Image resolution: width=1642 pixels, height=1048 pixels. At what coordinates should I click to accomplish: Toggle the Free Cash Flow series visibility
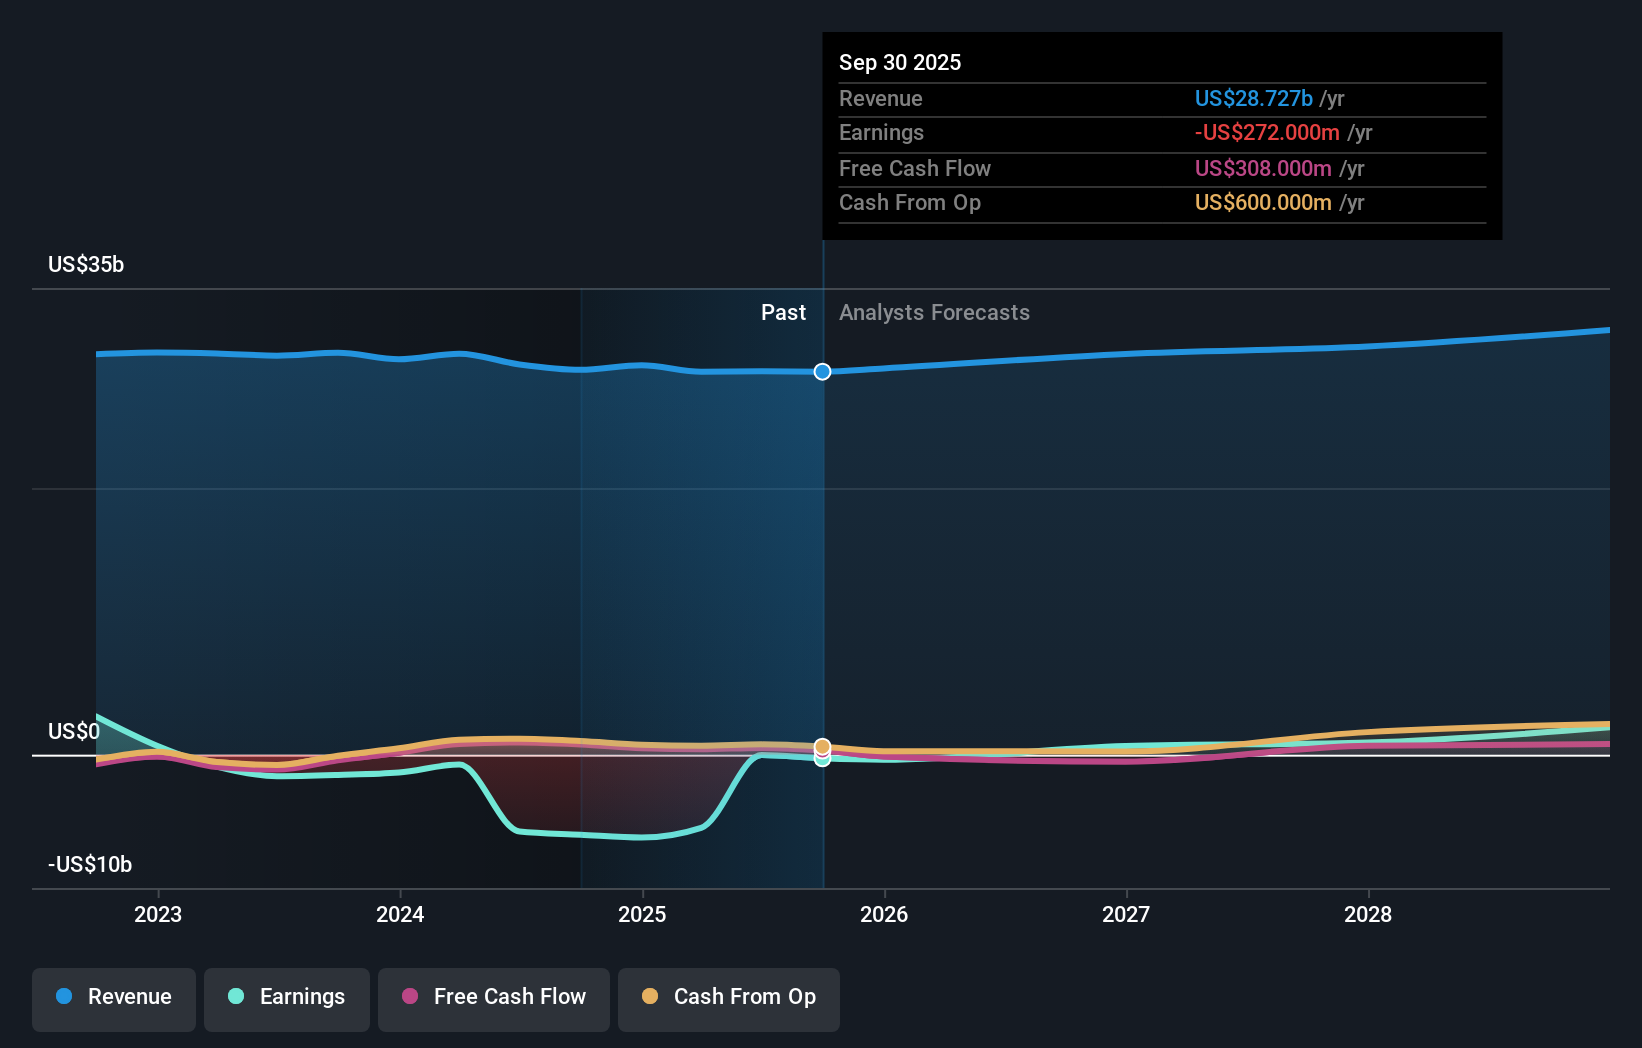point(493,999)
